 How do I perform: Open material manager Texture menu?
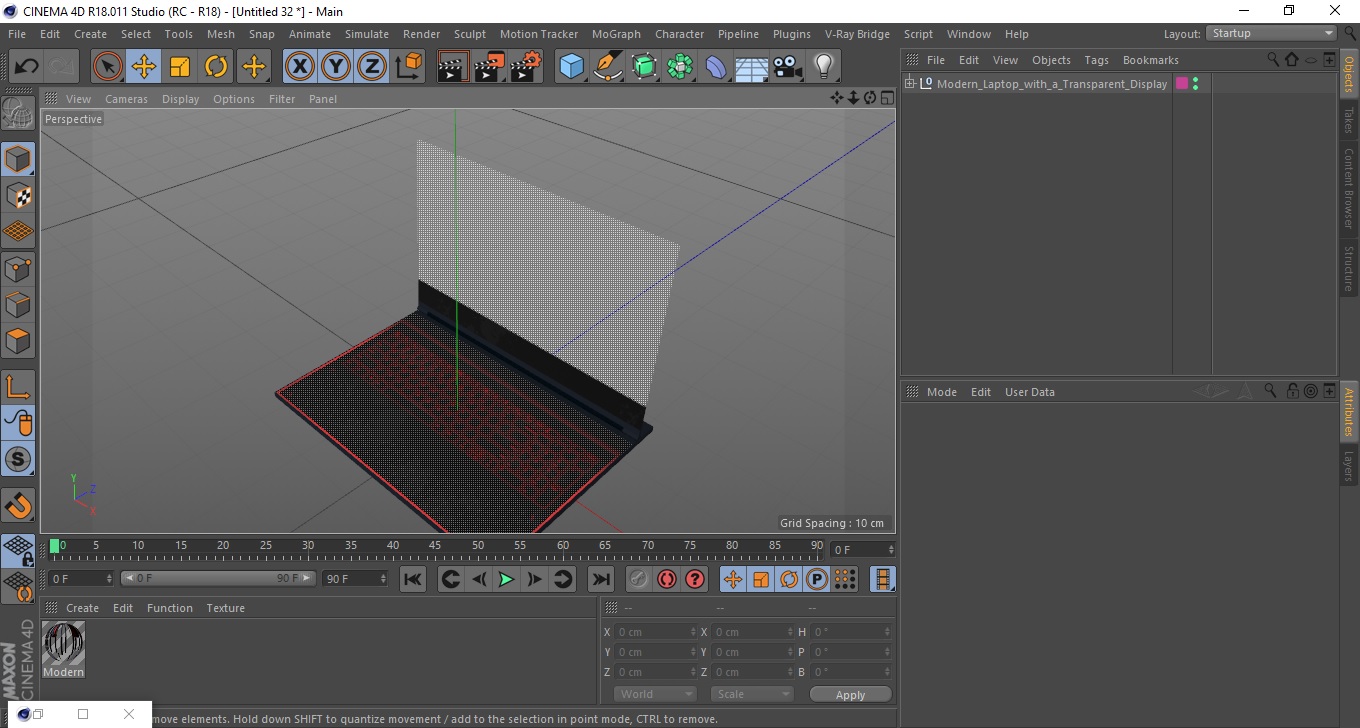(226, 608)
